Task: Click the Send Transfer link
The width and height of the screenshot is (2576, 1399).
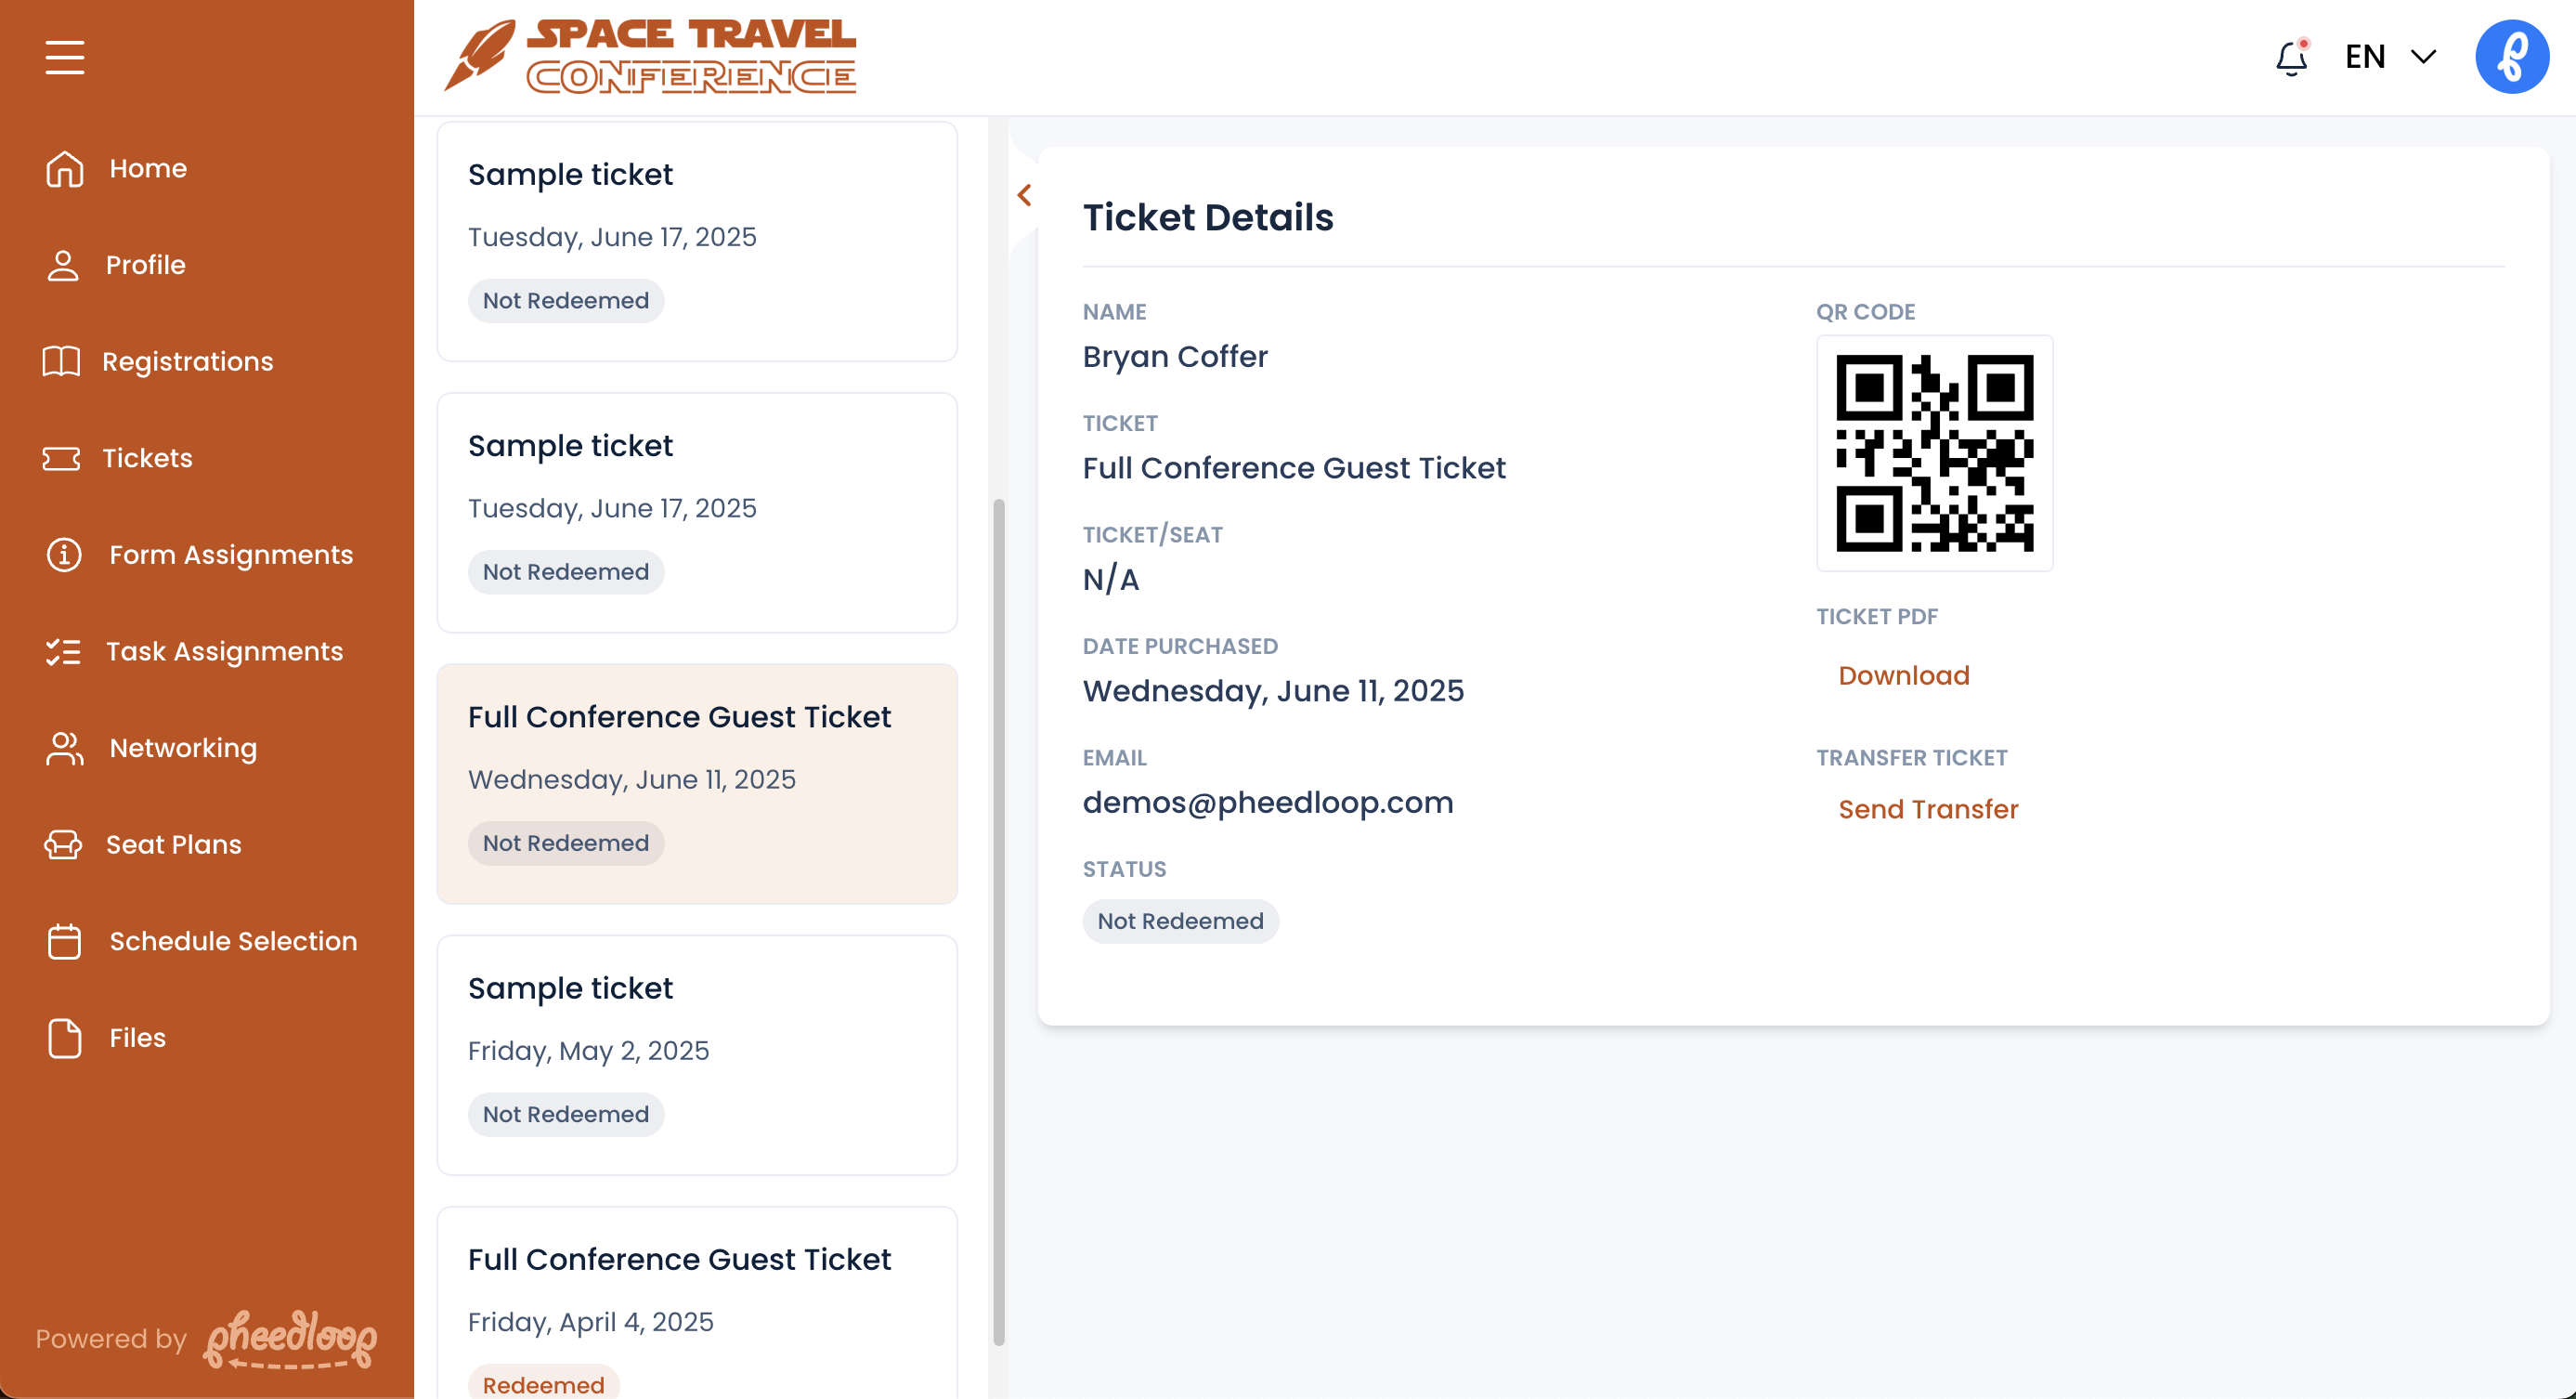Action: [x=1927, y=809]
